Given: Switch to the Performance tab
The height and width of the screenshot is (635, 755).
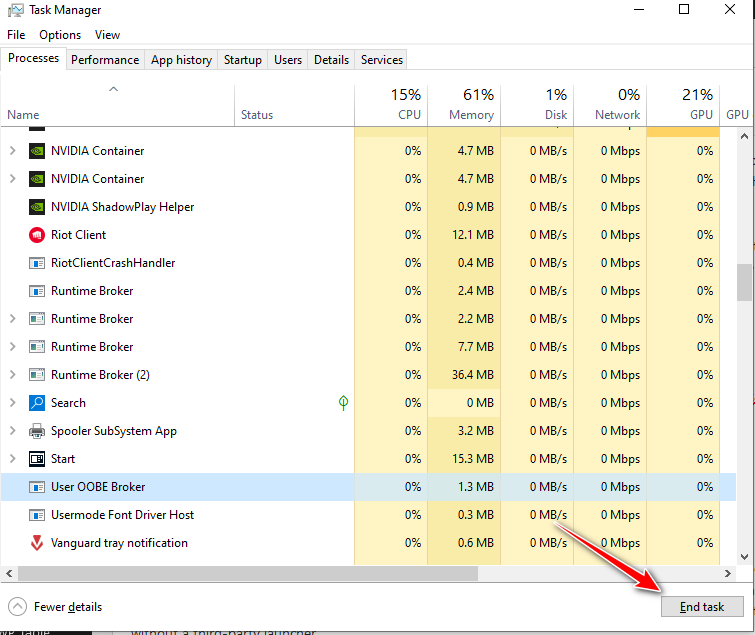Looking at the screenshot, I should 105,60.
